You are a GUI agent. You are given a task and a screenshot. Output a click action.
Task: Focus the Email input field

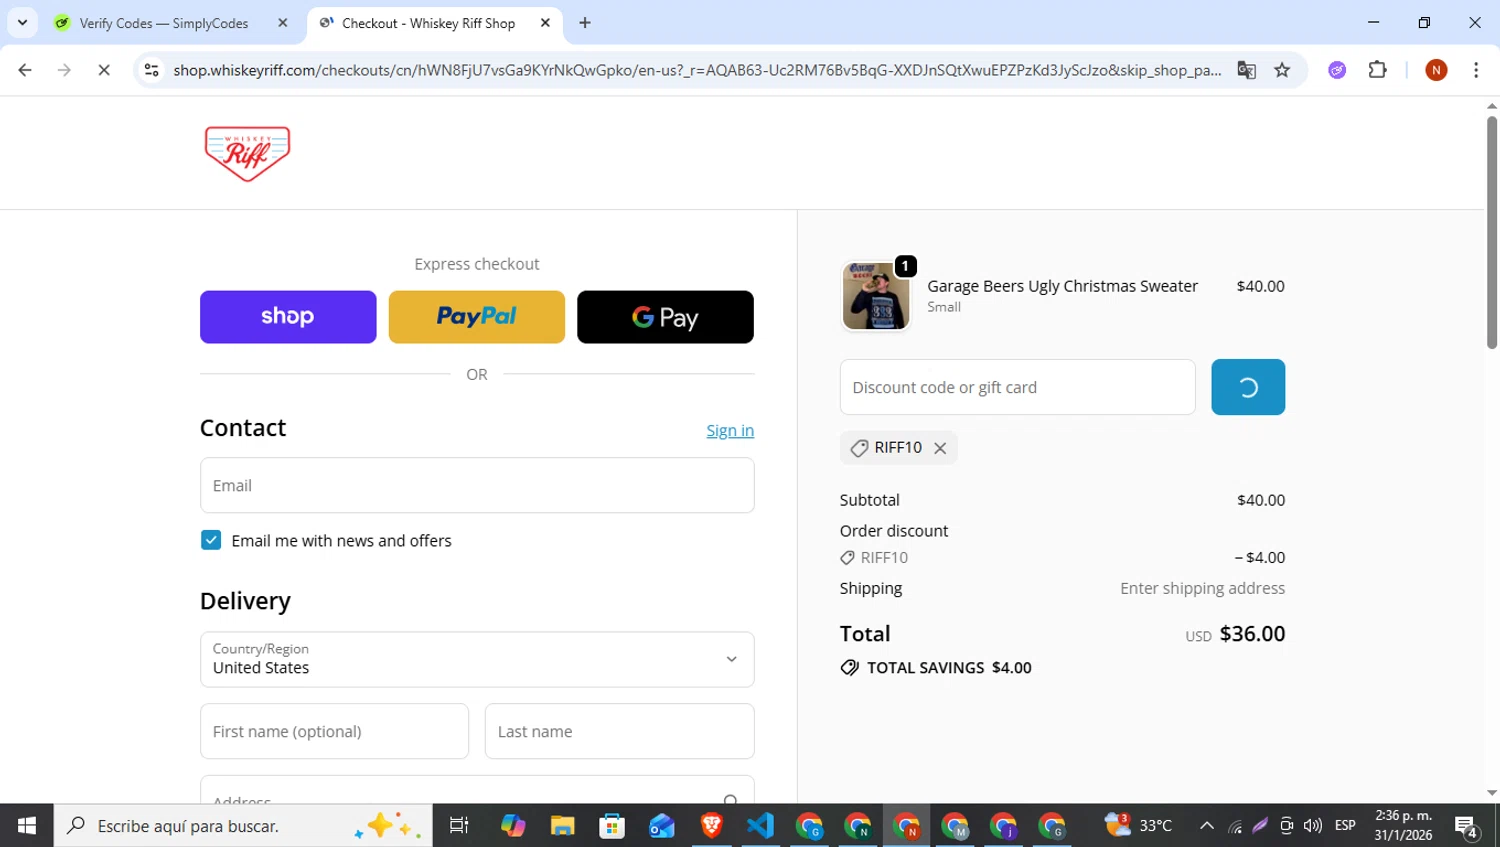point(477,485)
